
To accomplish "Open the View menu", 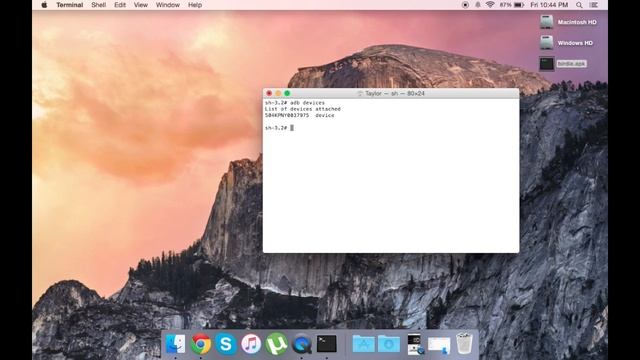I will coord(141,5).
